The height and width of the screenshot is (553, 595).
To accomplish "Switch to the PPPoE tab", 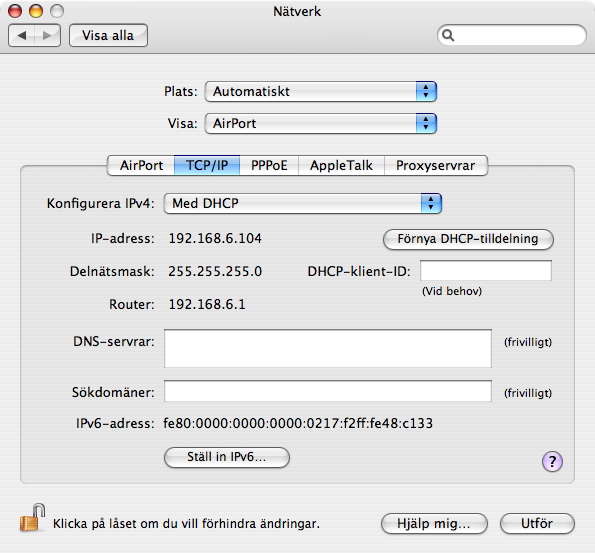I will tap(269, 165).
